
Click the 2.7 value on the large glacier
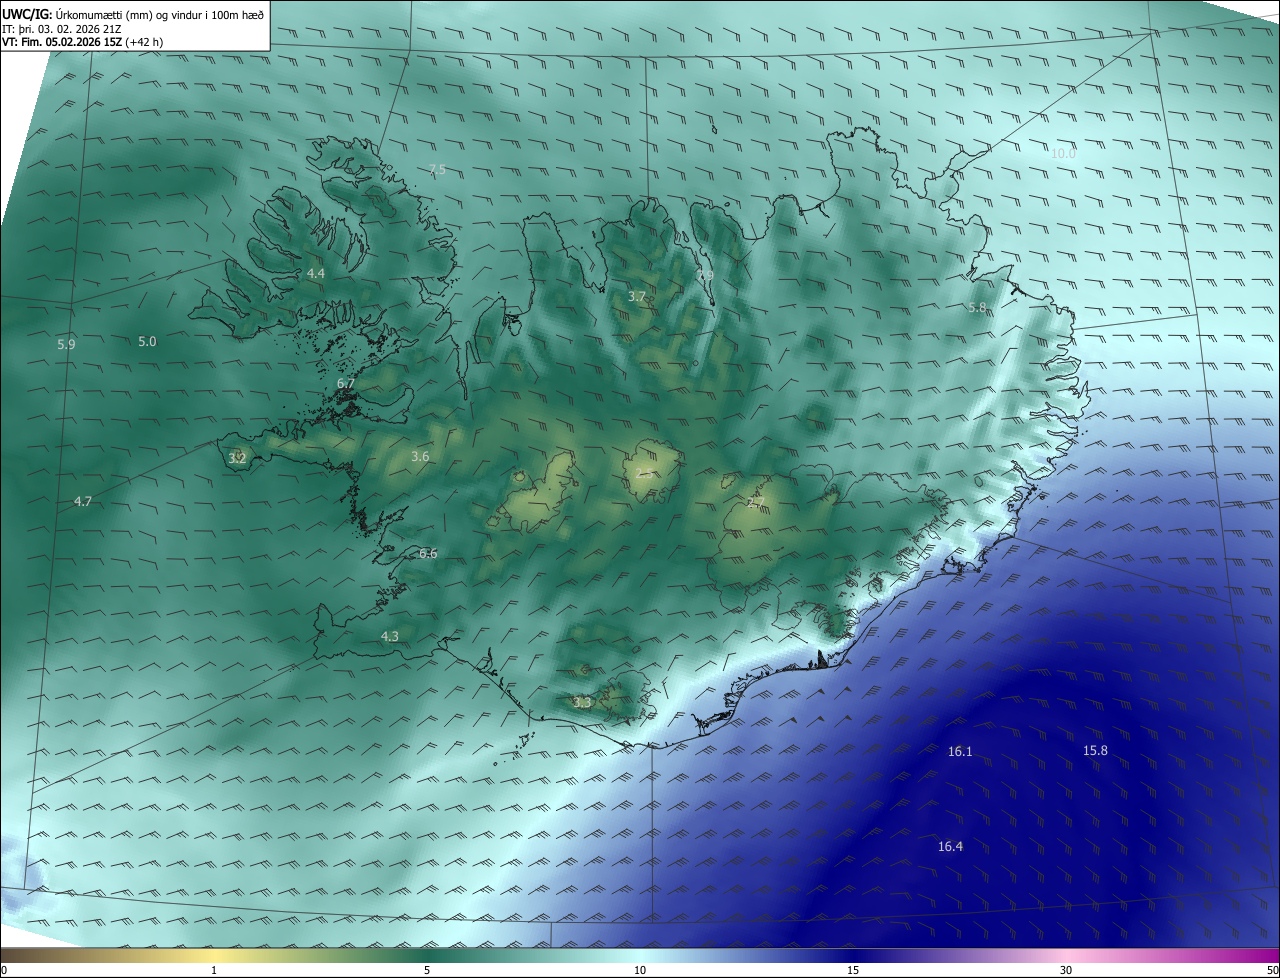(756, 502)
